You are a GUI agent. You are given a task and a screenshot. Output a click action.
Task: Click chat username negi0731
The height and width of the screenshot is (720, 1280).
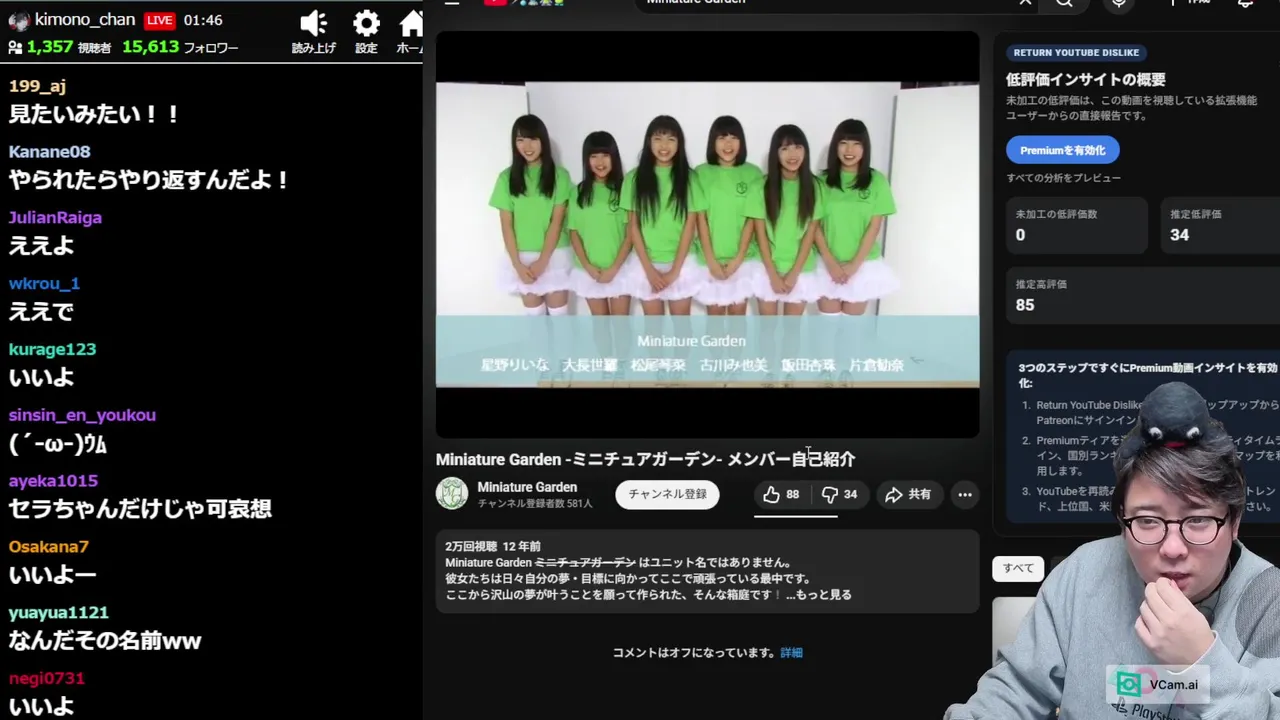point(46,679)
